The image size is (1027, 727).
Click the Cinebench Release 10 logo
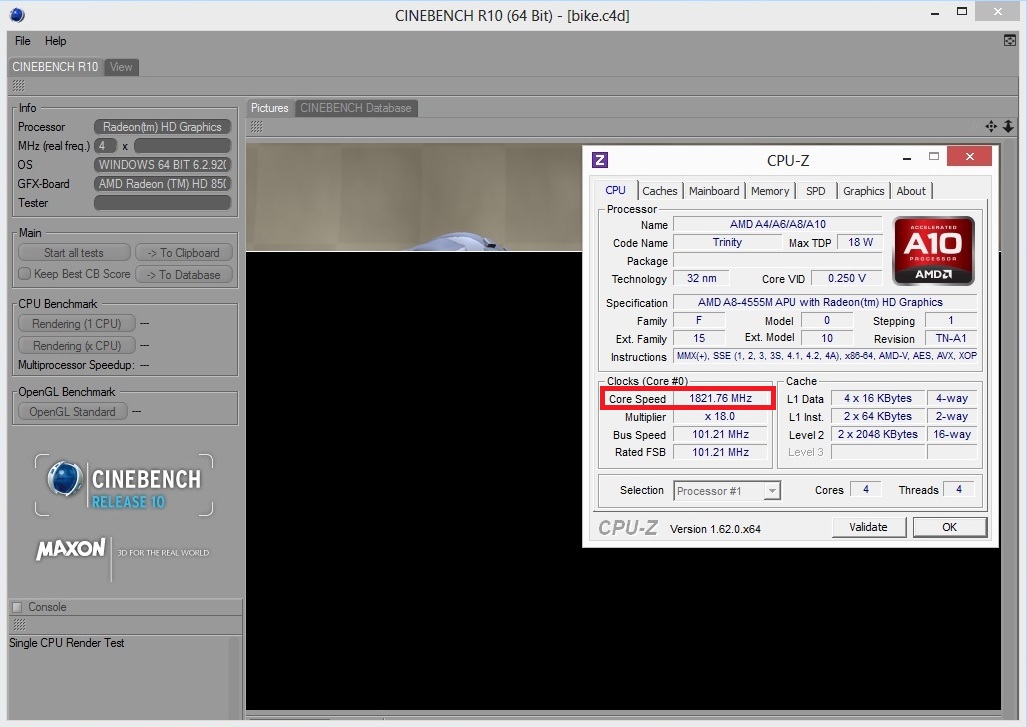(124, 485)
